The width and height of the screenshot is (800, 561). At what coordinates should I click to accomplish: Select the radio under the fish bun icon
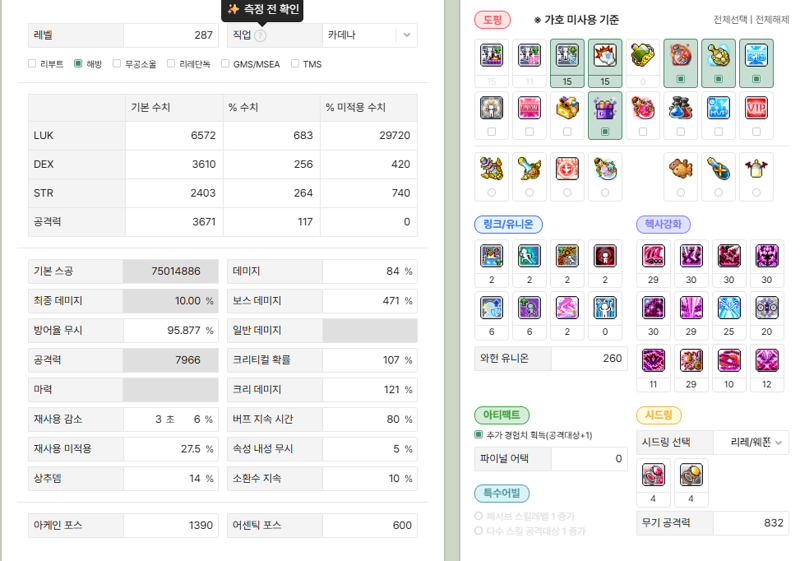pos(681,192)
